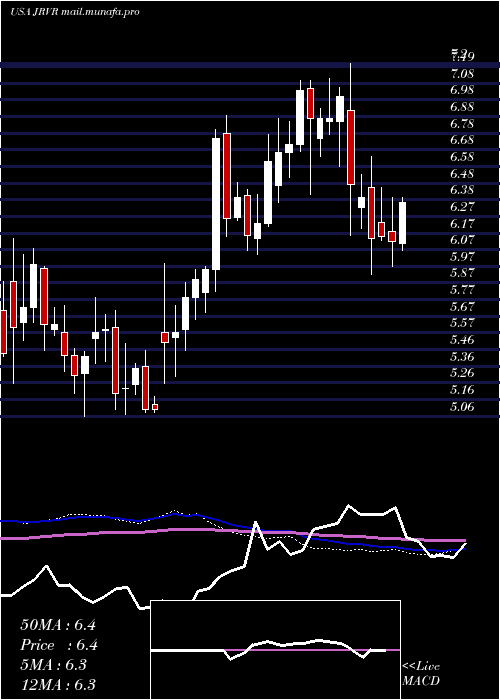The image size is (500, 700).
Task: Click the 6.27 axis value
Action: [x=462, y=207]
